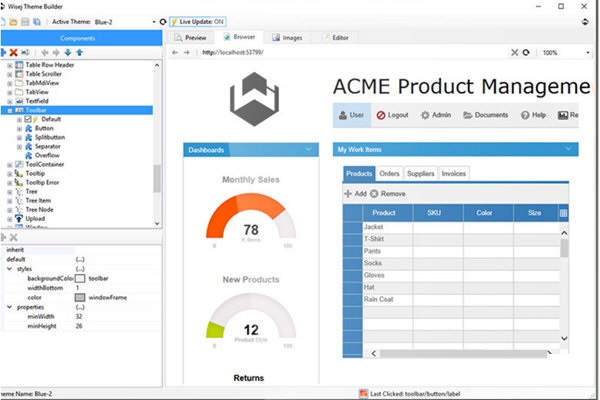The image size is (600, 400).
Task: Select the Tooltip Error item
Action: [x=42, y=183]
